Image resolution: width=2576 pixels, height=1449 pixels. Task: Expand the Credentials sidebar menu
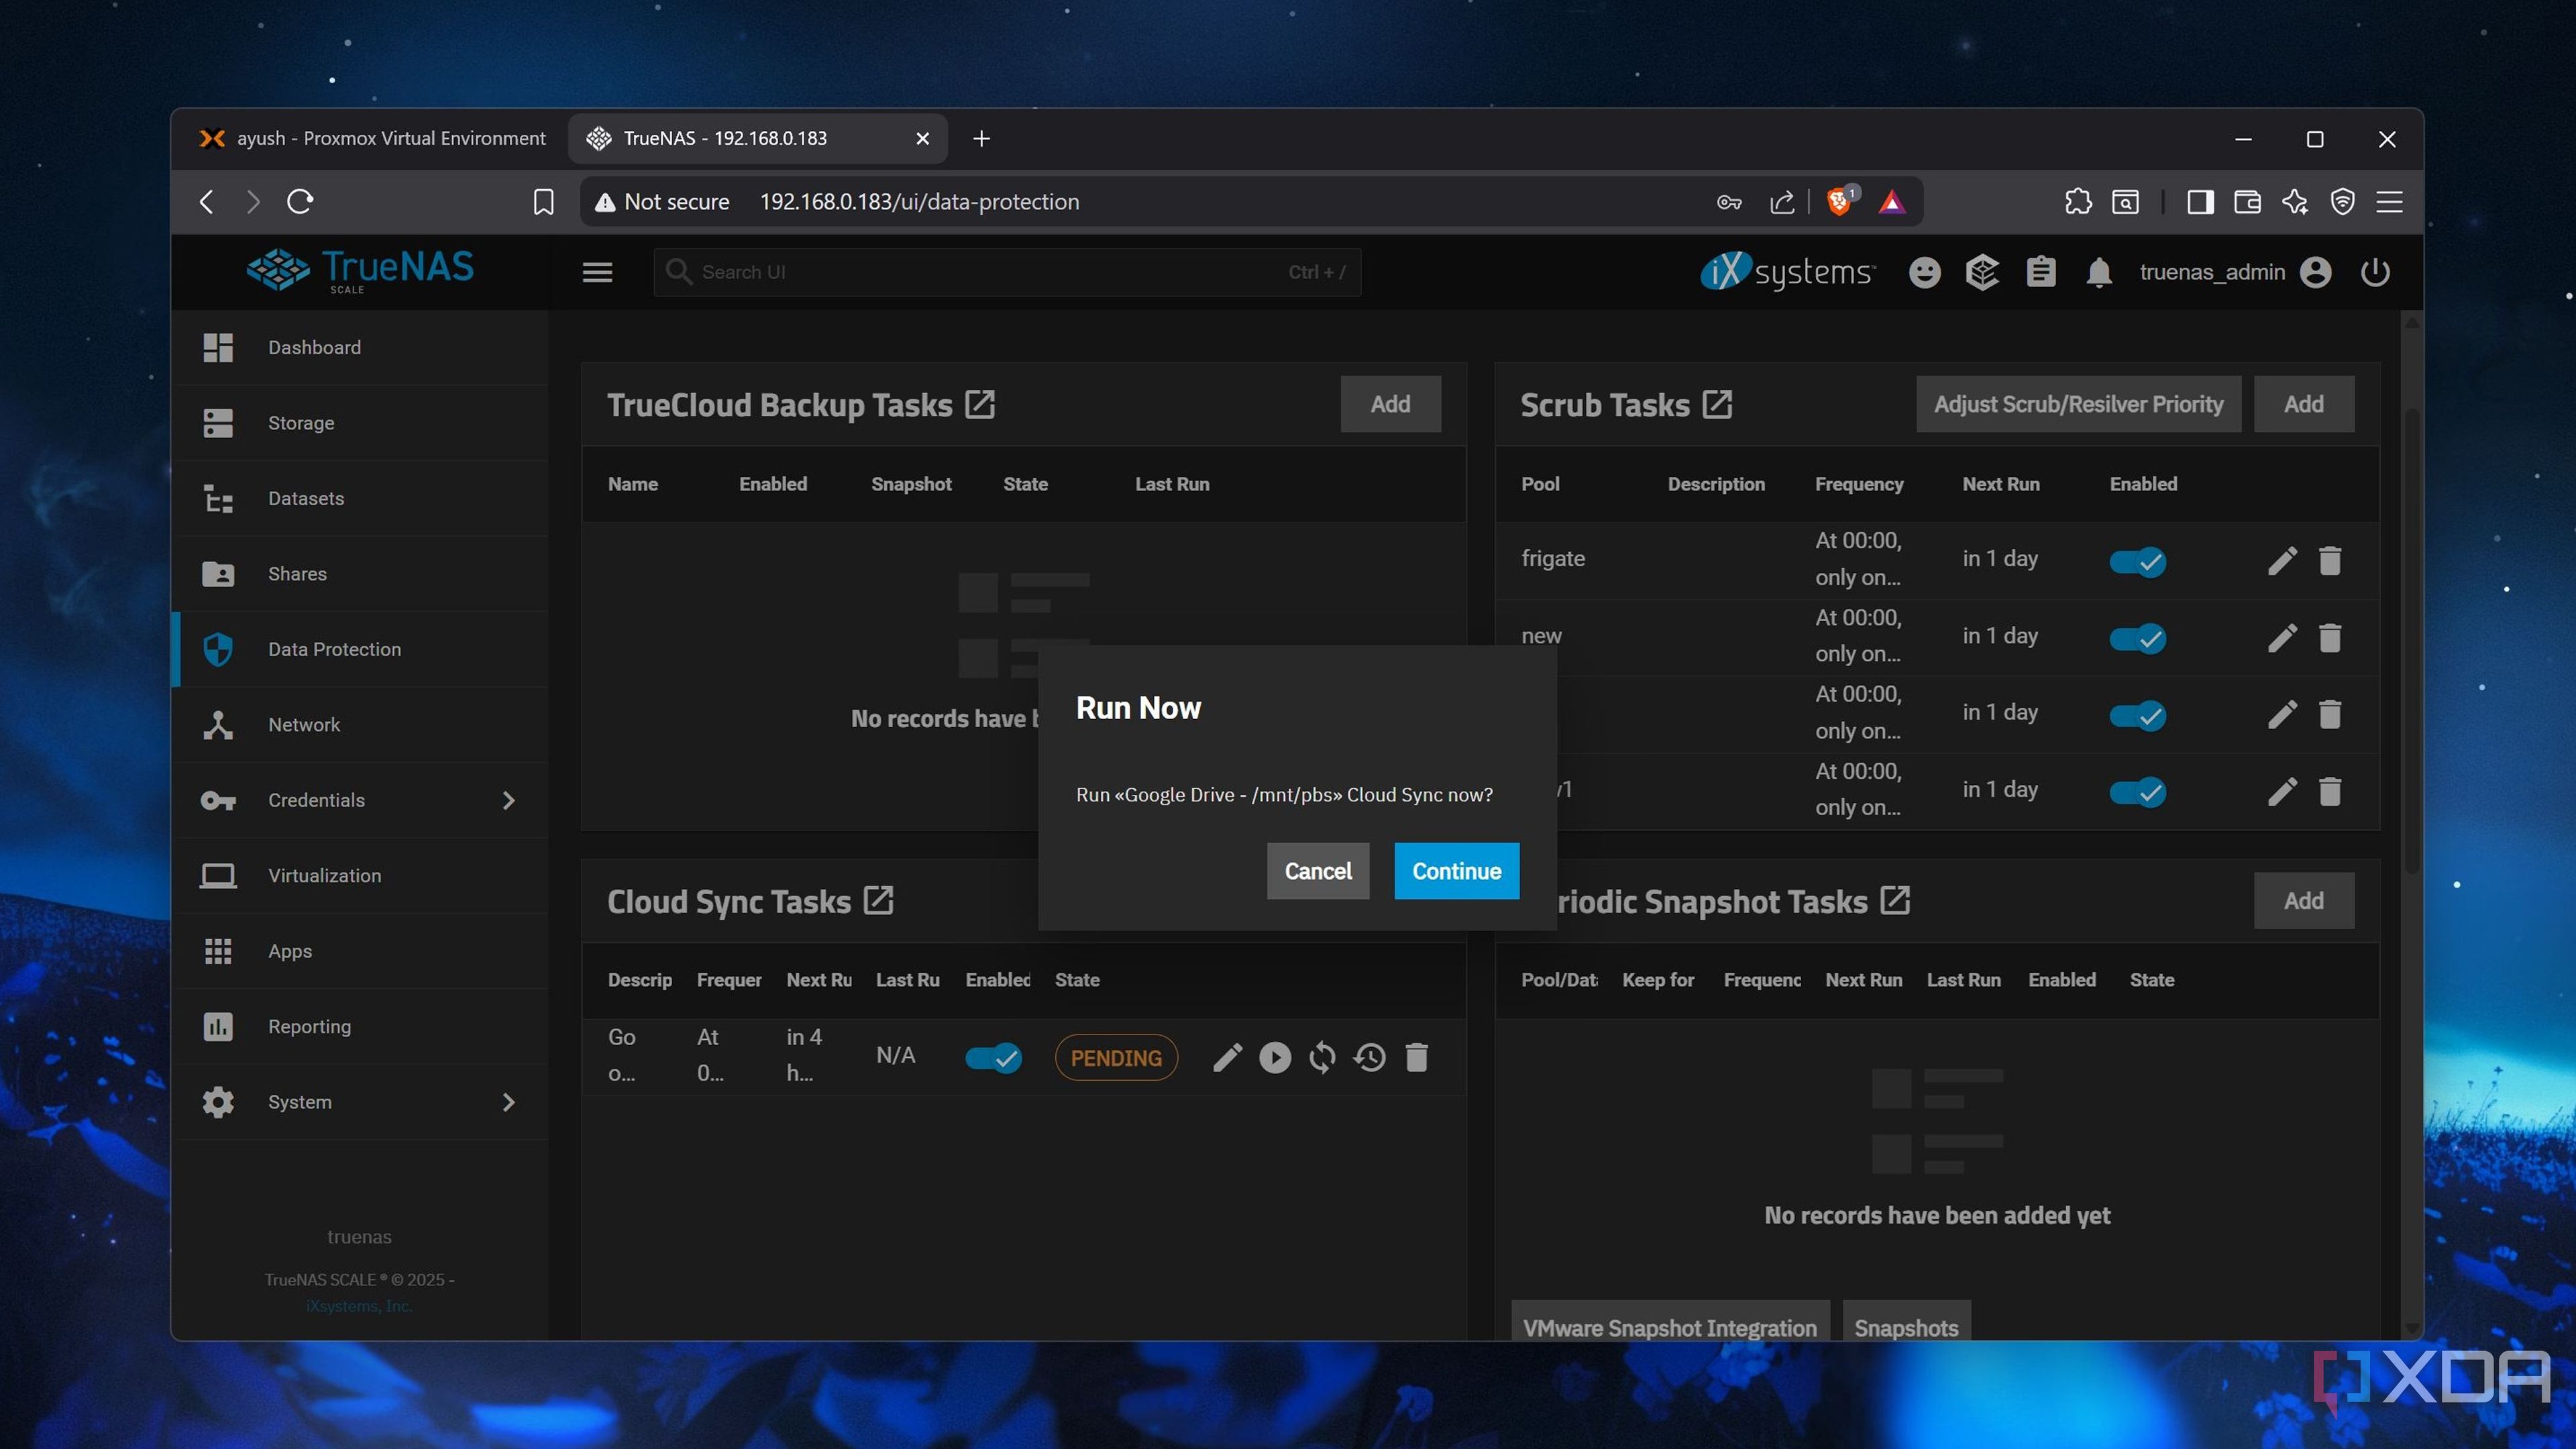tap(360, 800)
